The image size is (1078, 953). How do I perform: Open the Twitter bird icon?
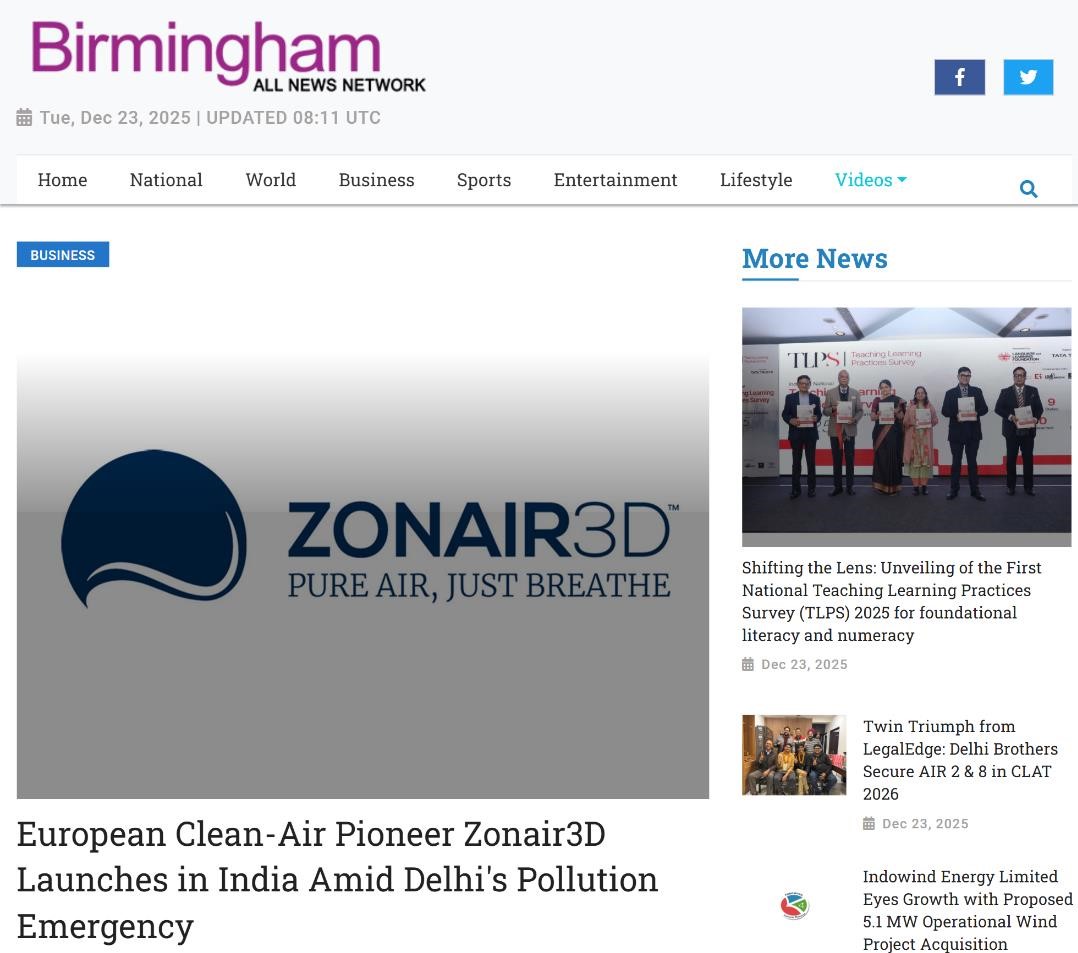(1028, 77)
